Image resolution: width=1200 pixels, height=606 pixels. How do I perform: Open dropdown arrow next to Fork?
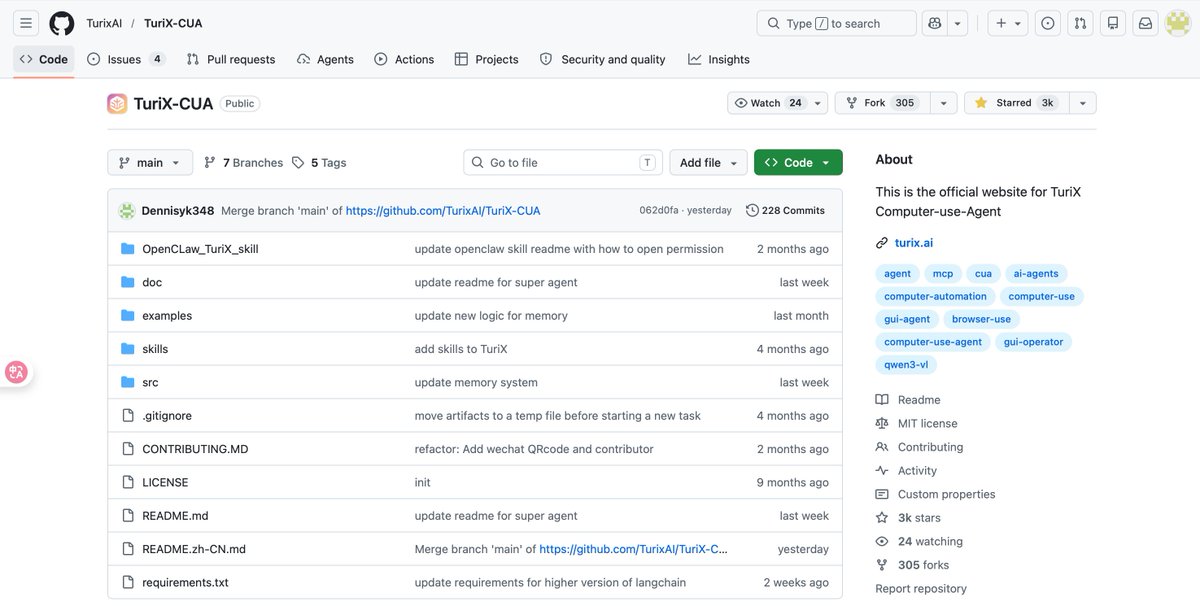click(942, 103)
